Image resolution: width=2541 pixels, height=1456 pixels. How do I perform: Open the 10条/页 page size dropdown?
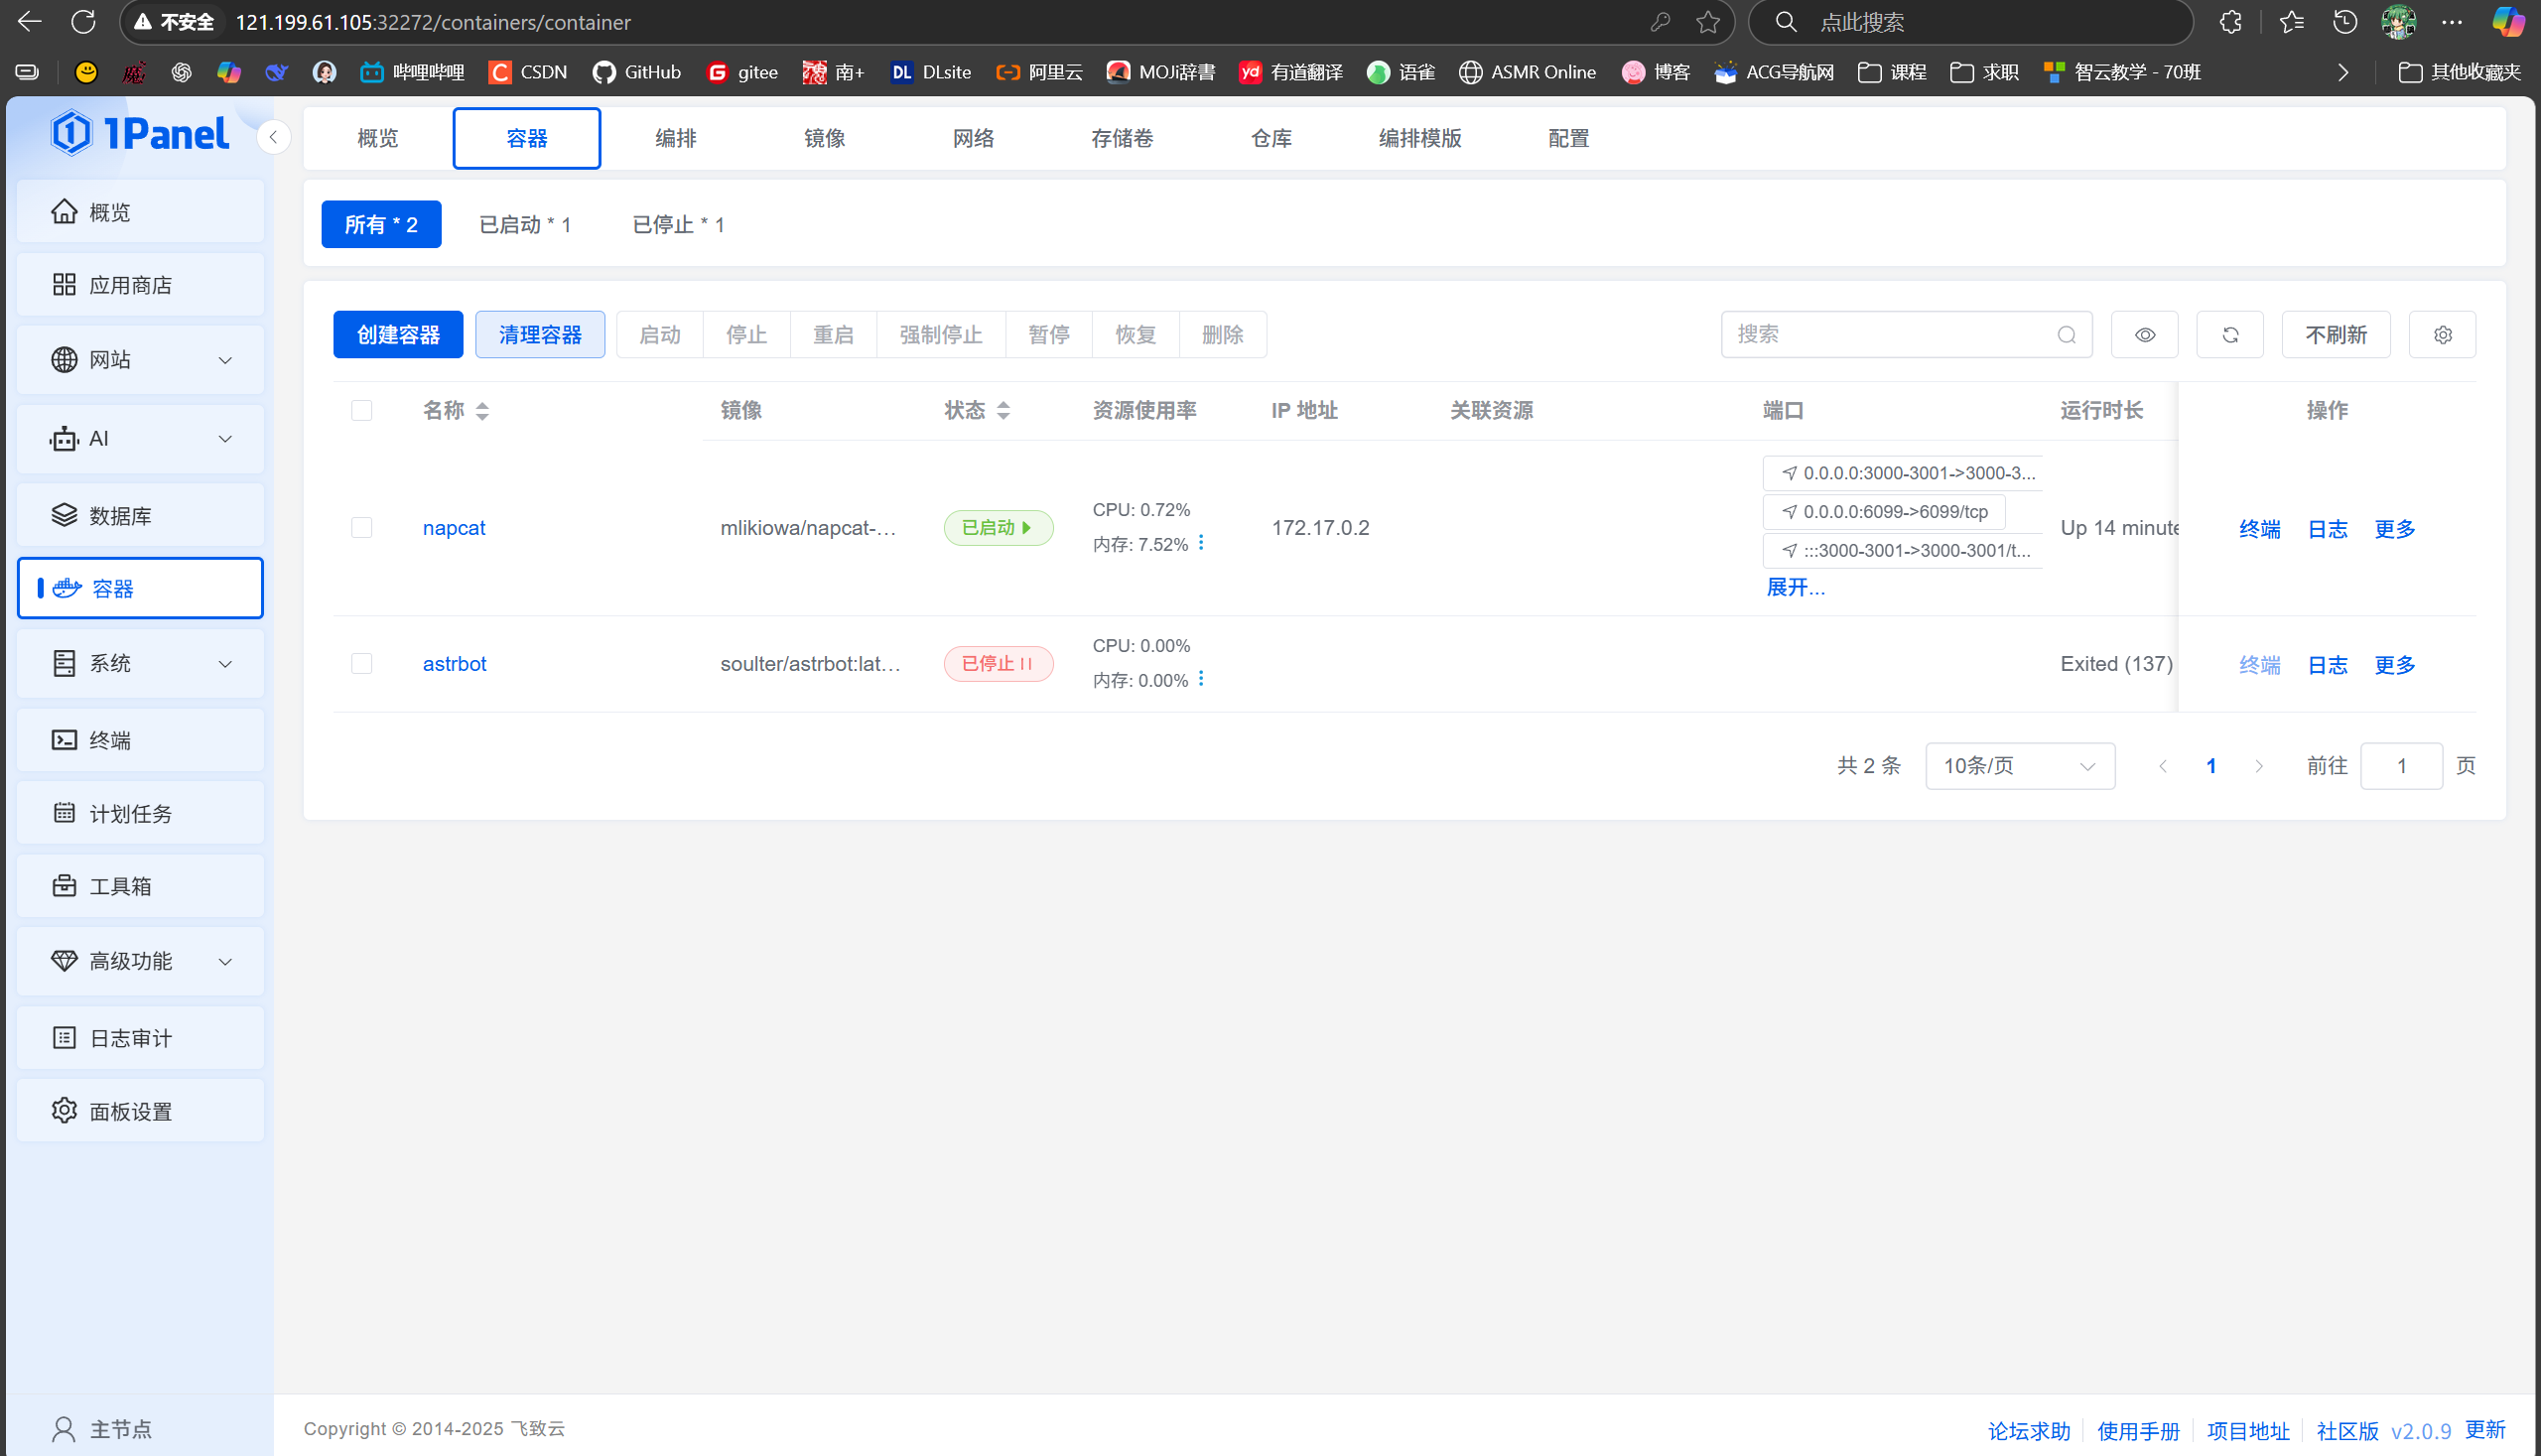2019,765
